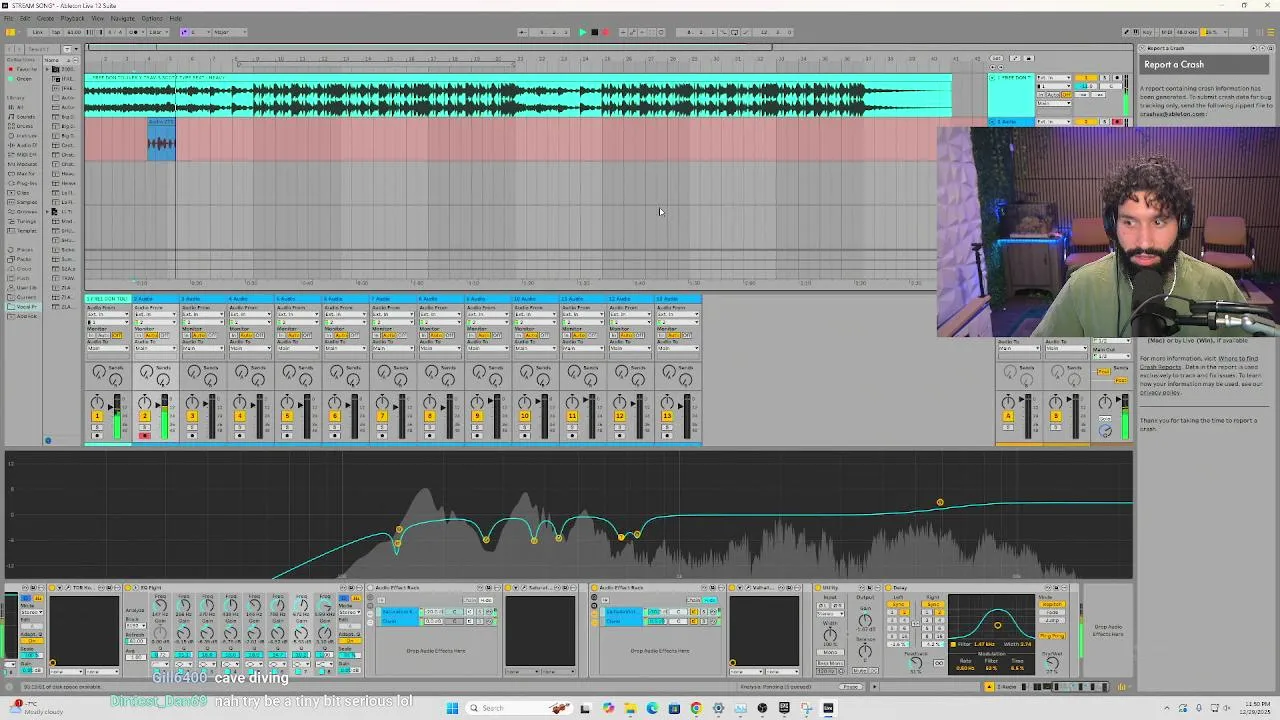Select Grooves in the browser library
Screen dimensions: 1280x720
point(24,212)
